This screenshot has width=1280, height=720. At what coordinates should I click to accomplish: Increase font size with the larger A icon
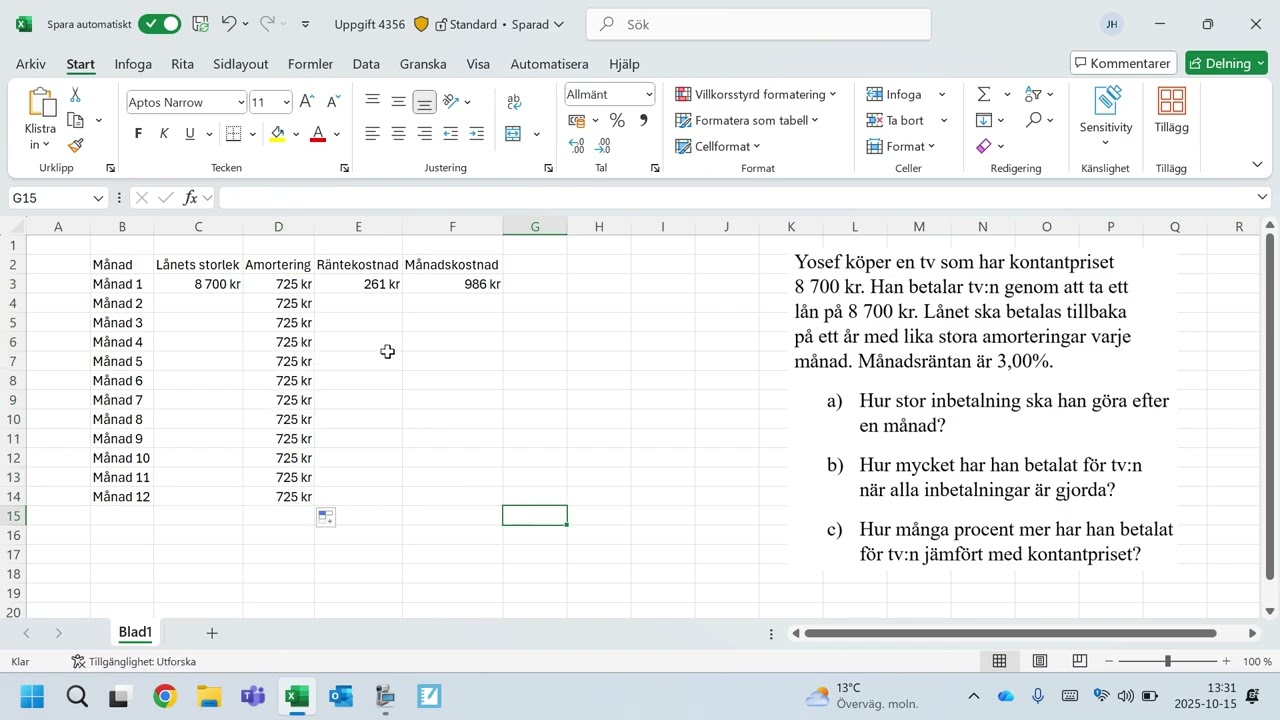pos(307,102)
